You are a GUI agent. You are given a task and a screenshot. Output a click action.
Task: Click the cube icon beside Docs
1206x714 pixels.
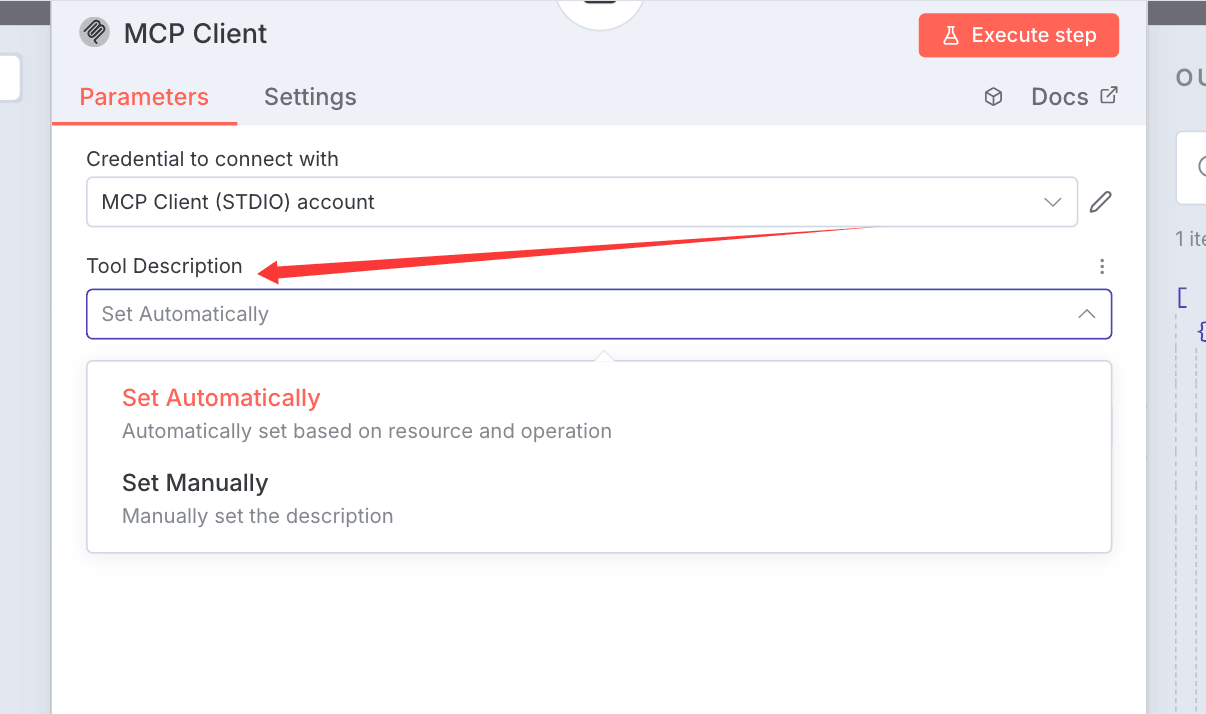(x=993, y=97)
